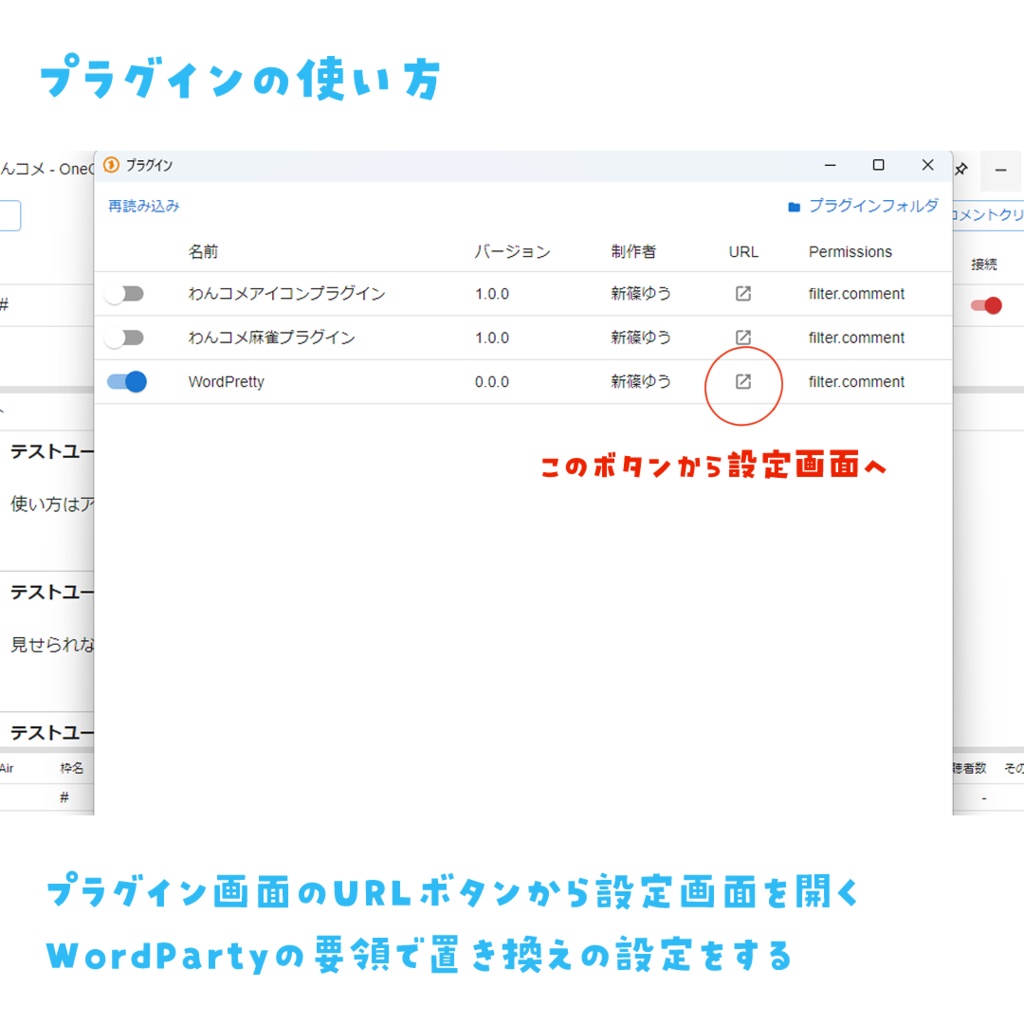Click the バージョン column header

[x=512, y=251]
